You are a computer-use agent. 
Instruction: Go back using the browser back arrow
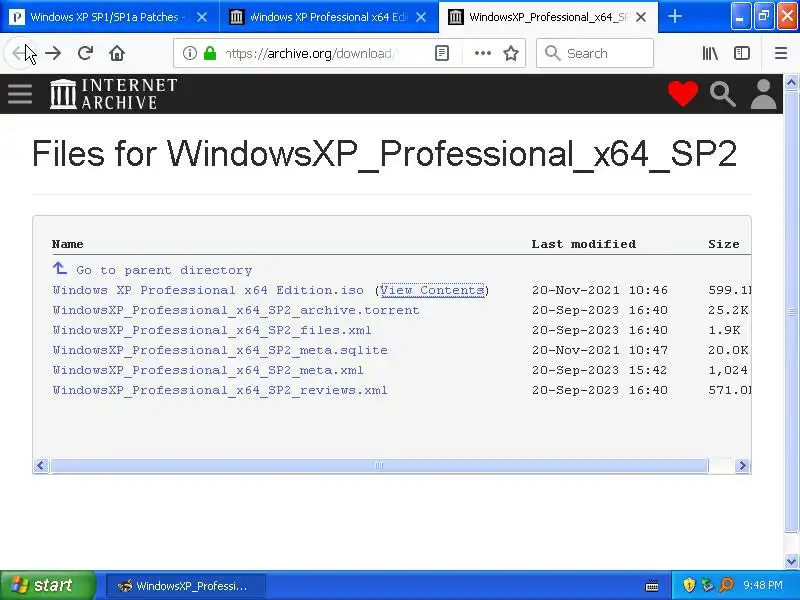[x=20, y=53]
